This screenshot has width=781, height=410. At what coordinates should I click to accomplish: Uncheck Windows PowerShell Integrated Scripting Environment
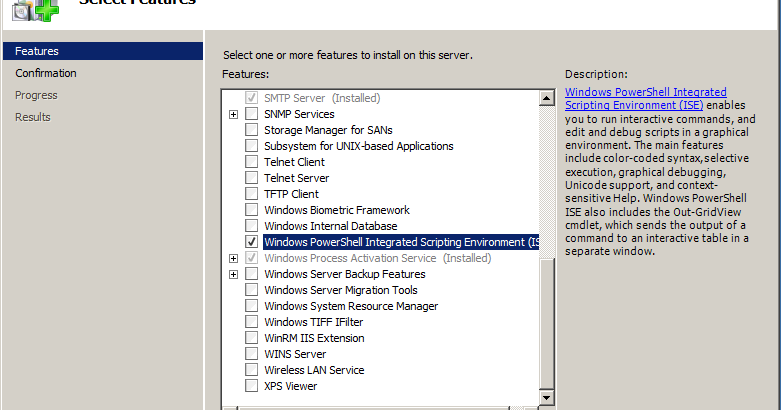[251, 242]
